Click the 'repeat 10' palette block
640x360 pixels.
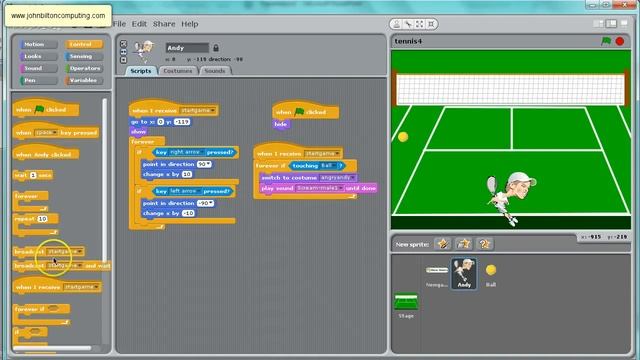pos(36,224)
